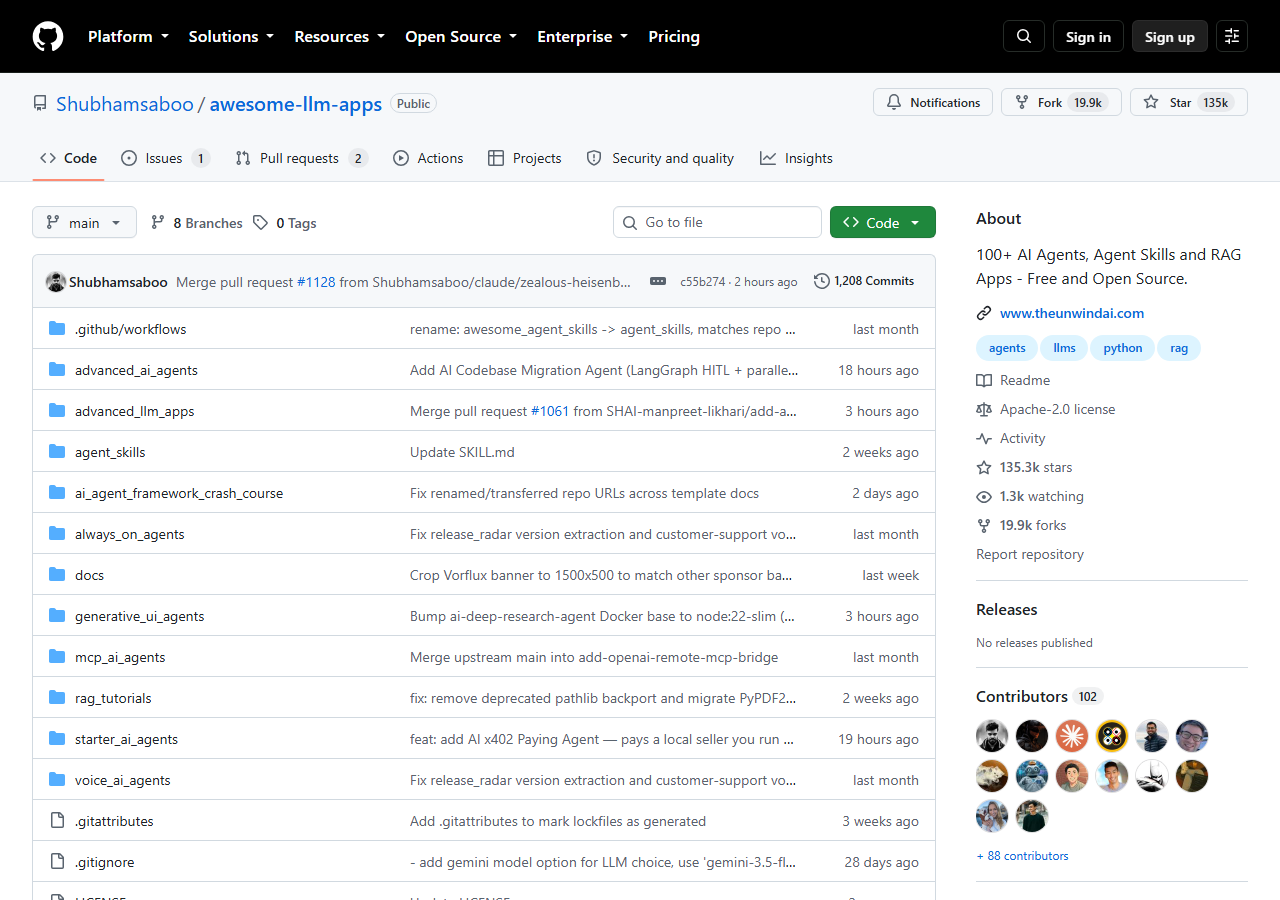The height and width of the screenshot is (900, 1280).
Task: View the 0 Tags list
Action: click(285, 223)
